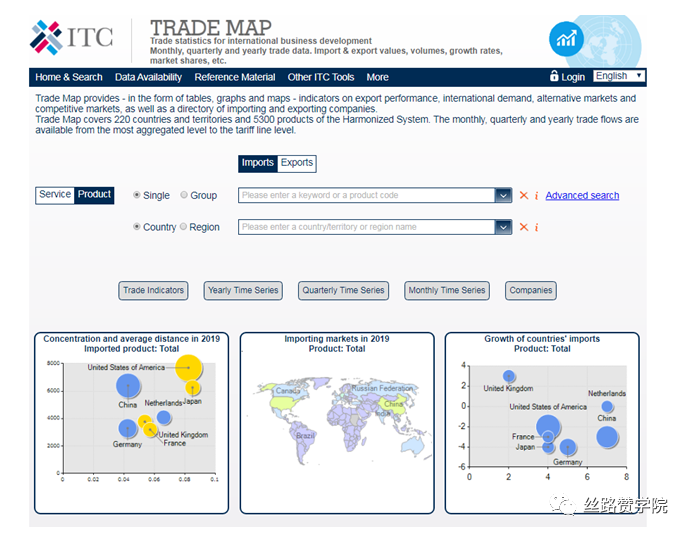This screenshot has height=536, width=690.
Task: Open Home & Search menu
Action: (x=69, y=77)
